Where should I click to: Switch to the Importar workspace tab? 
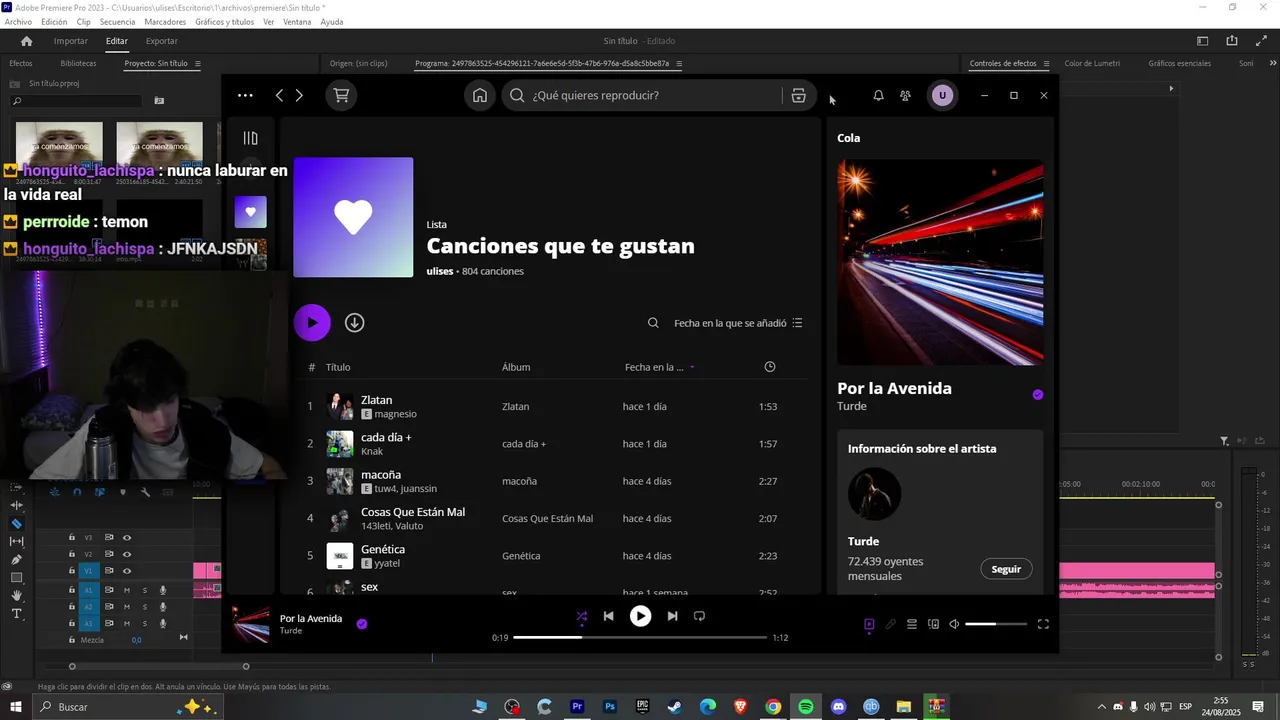click(x=71, y=41)
